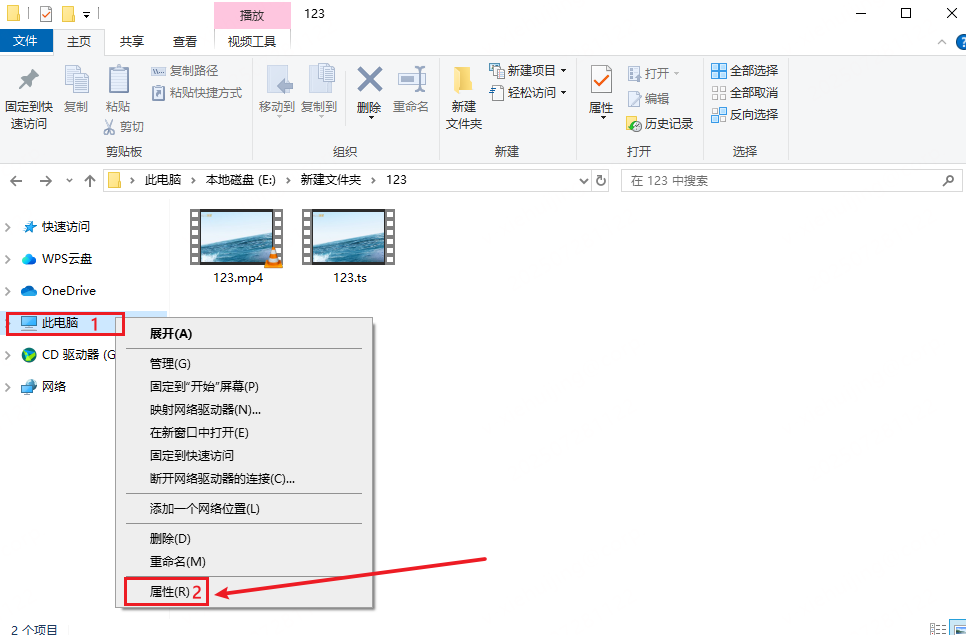This screenshot has width=966, height=635.
Task: Click the search magnifier icon
Action: click(949, 180)
